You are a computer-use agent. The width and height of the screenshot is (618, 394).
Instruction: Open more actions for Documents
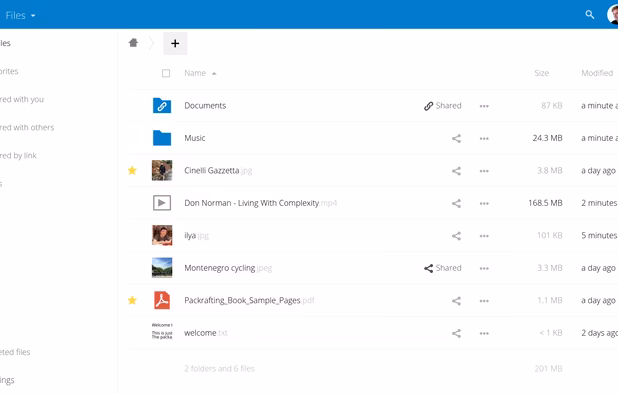click(484, 106)
